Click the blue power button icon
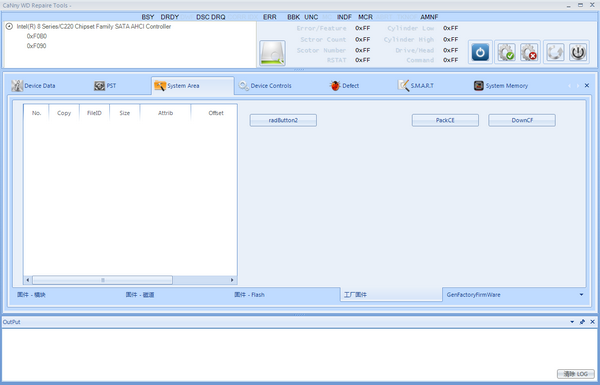 [480, 52]
